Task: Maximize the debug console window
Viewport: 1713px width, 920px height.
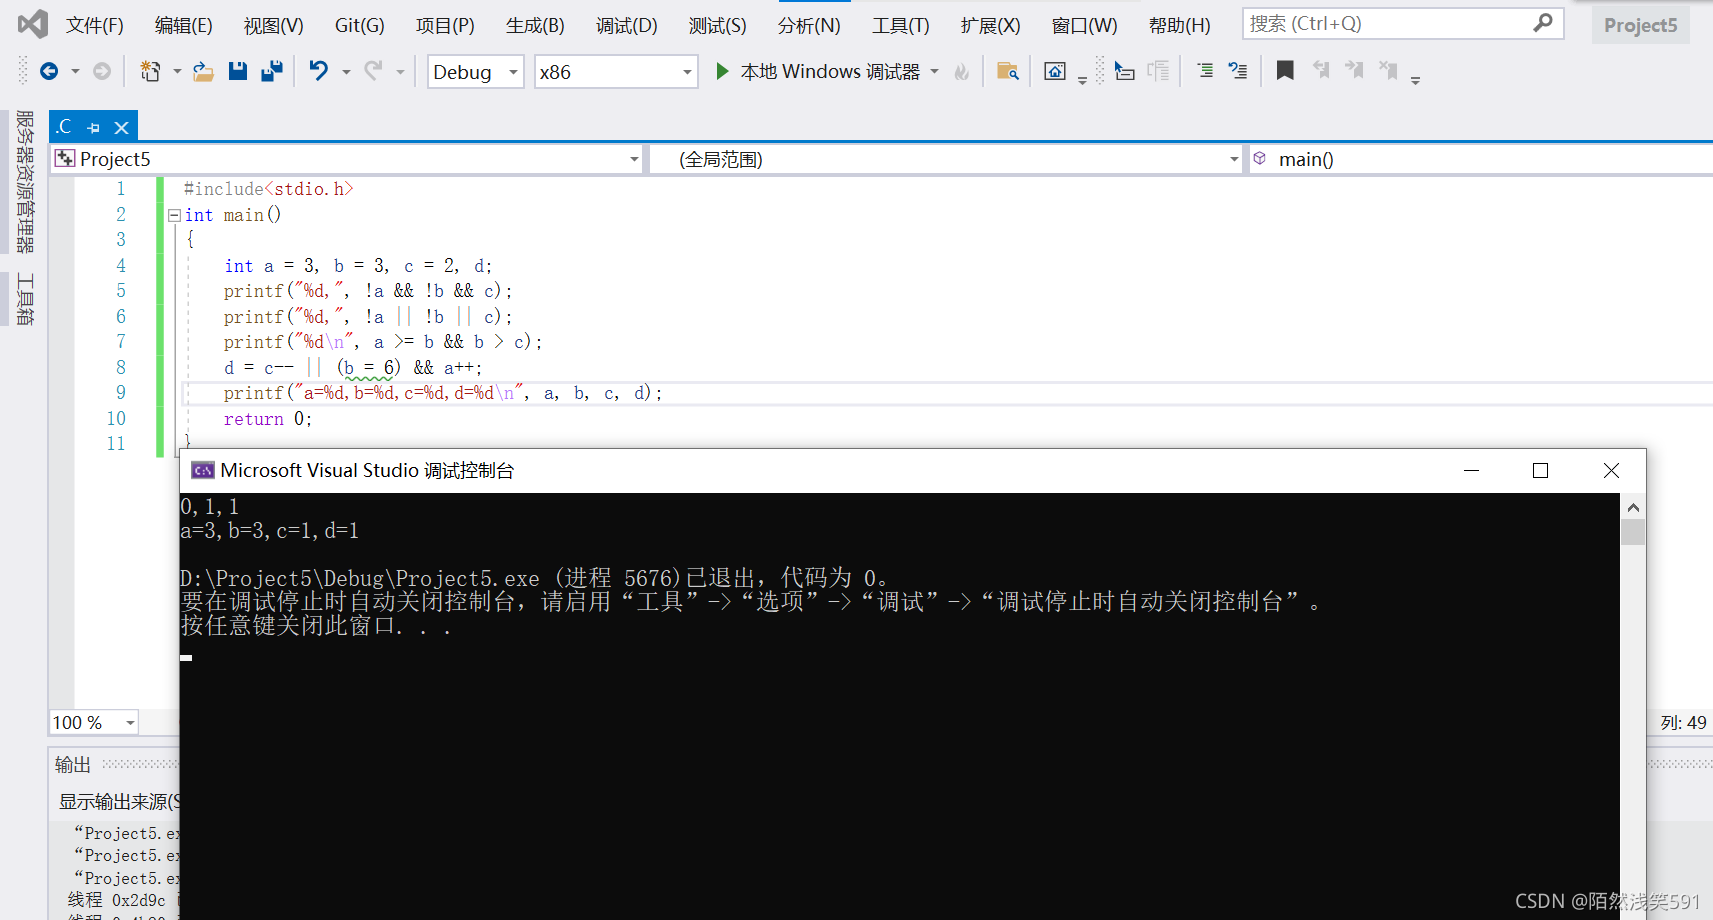Action: pos(1540,470)
